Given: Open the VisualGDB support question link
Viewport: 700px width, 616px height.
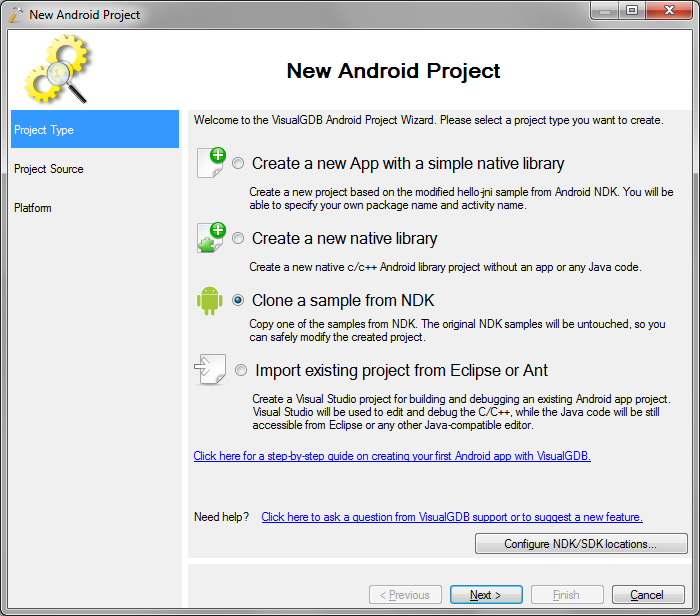Looking at the screenshot, I should click(452, 517).
